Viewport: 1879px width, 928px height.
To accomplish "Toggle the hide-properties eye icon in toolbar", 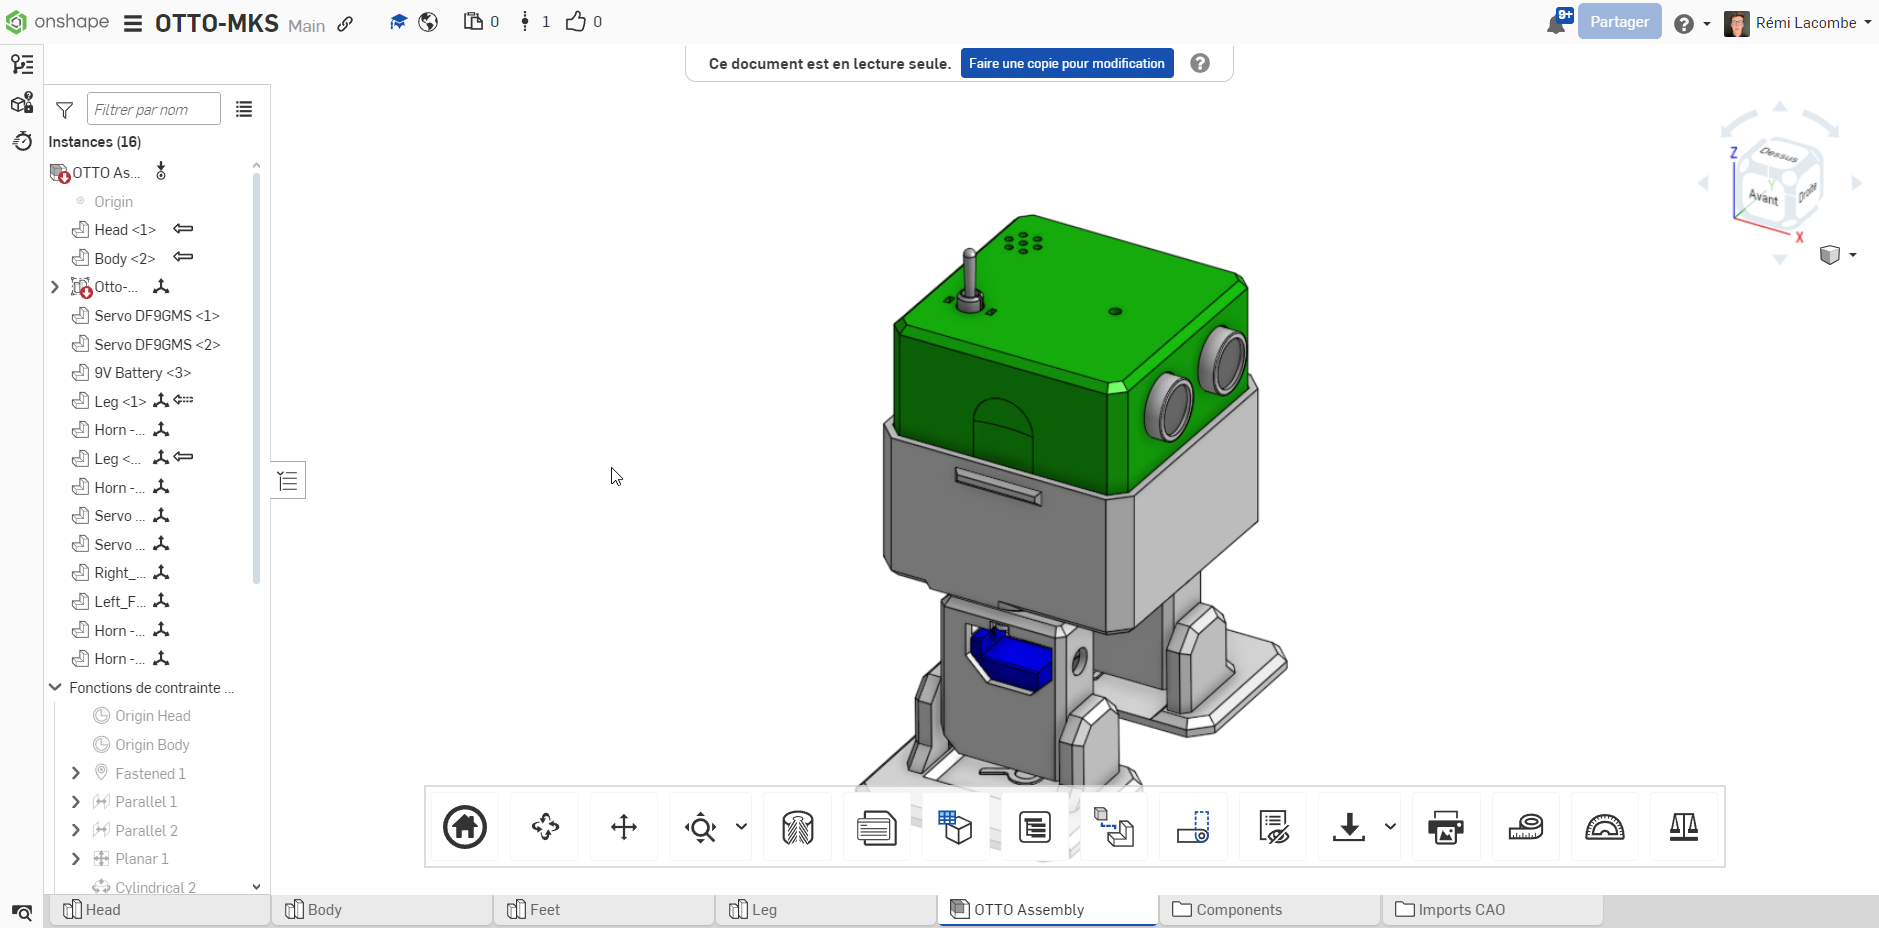I will 1273,827.
